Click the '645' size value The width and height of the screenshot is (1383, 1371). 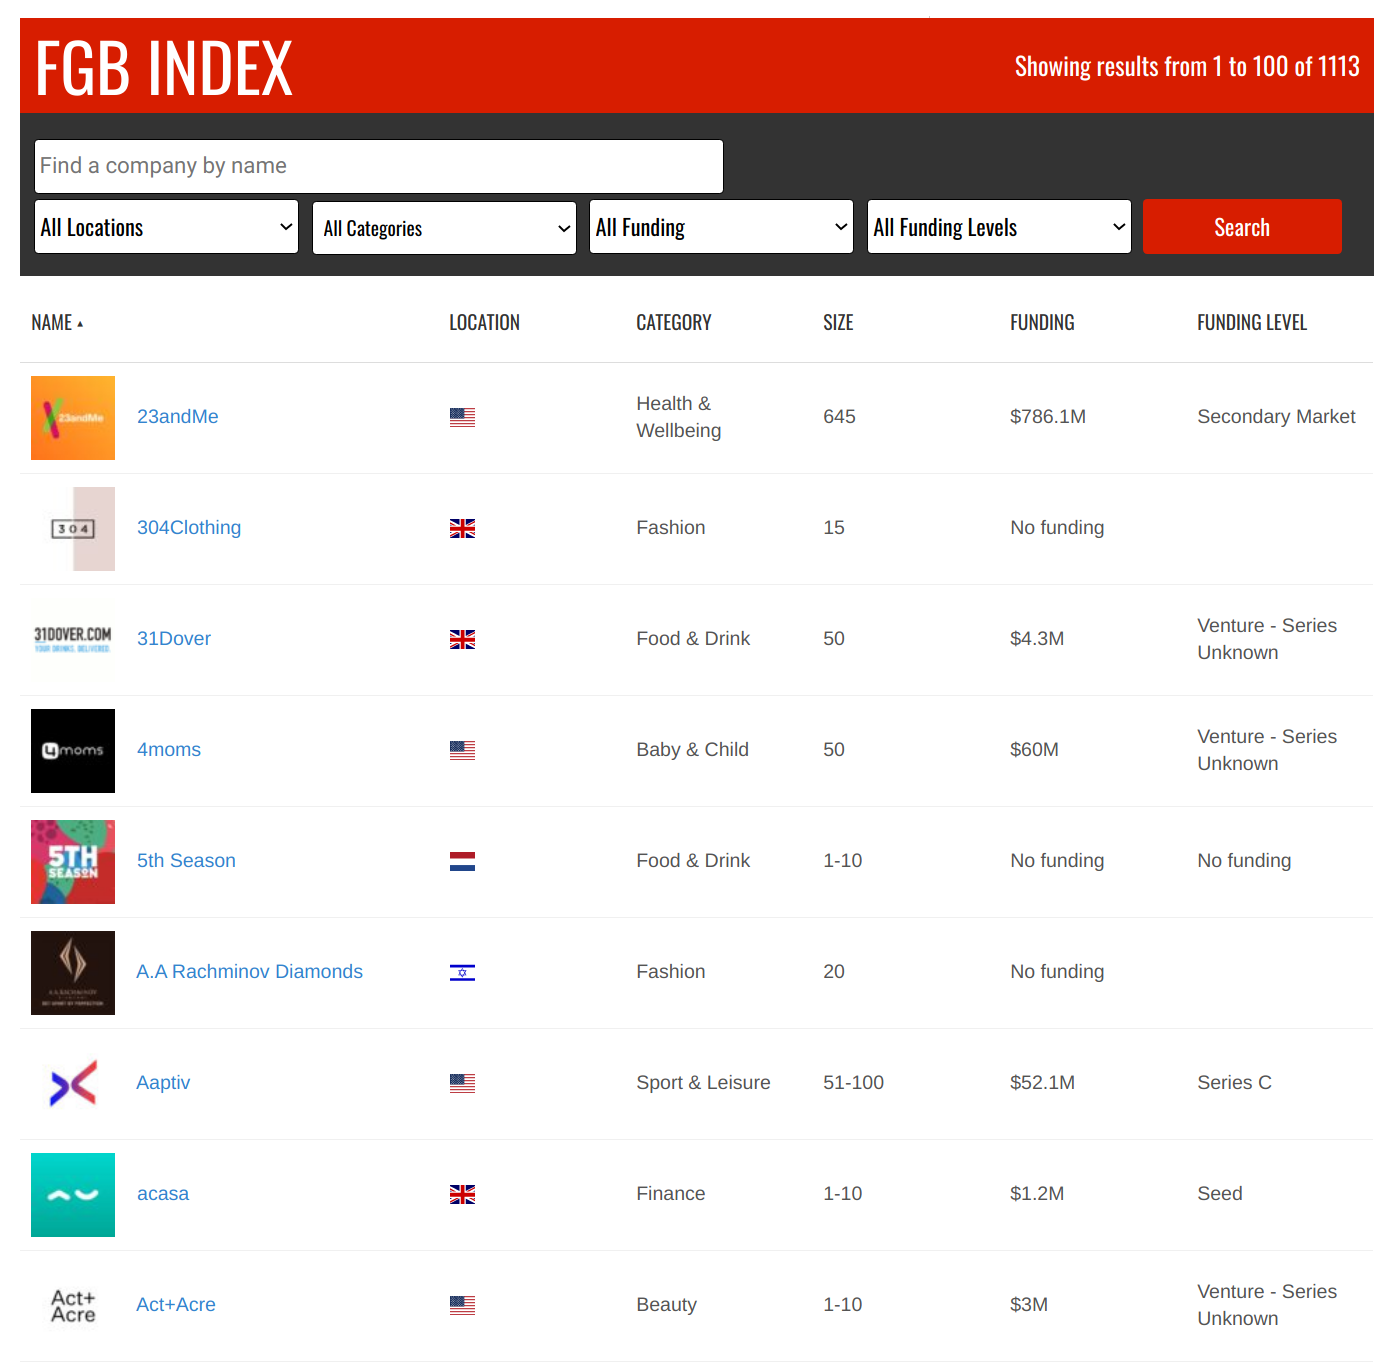pos(839,417)
